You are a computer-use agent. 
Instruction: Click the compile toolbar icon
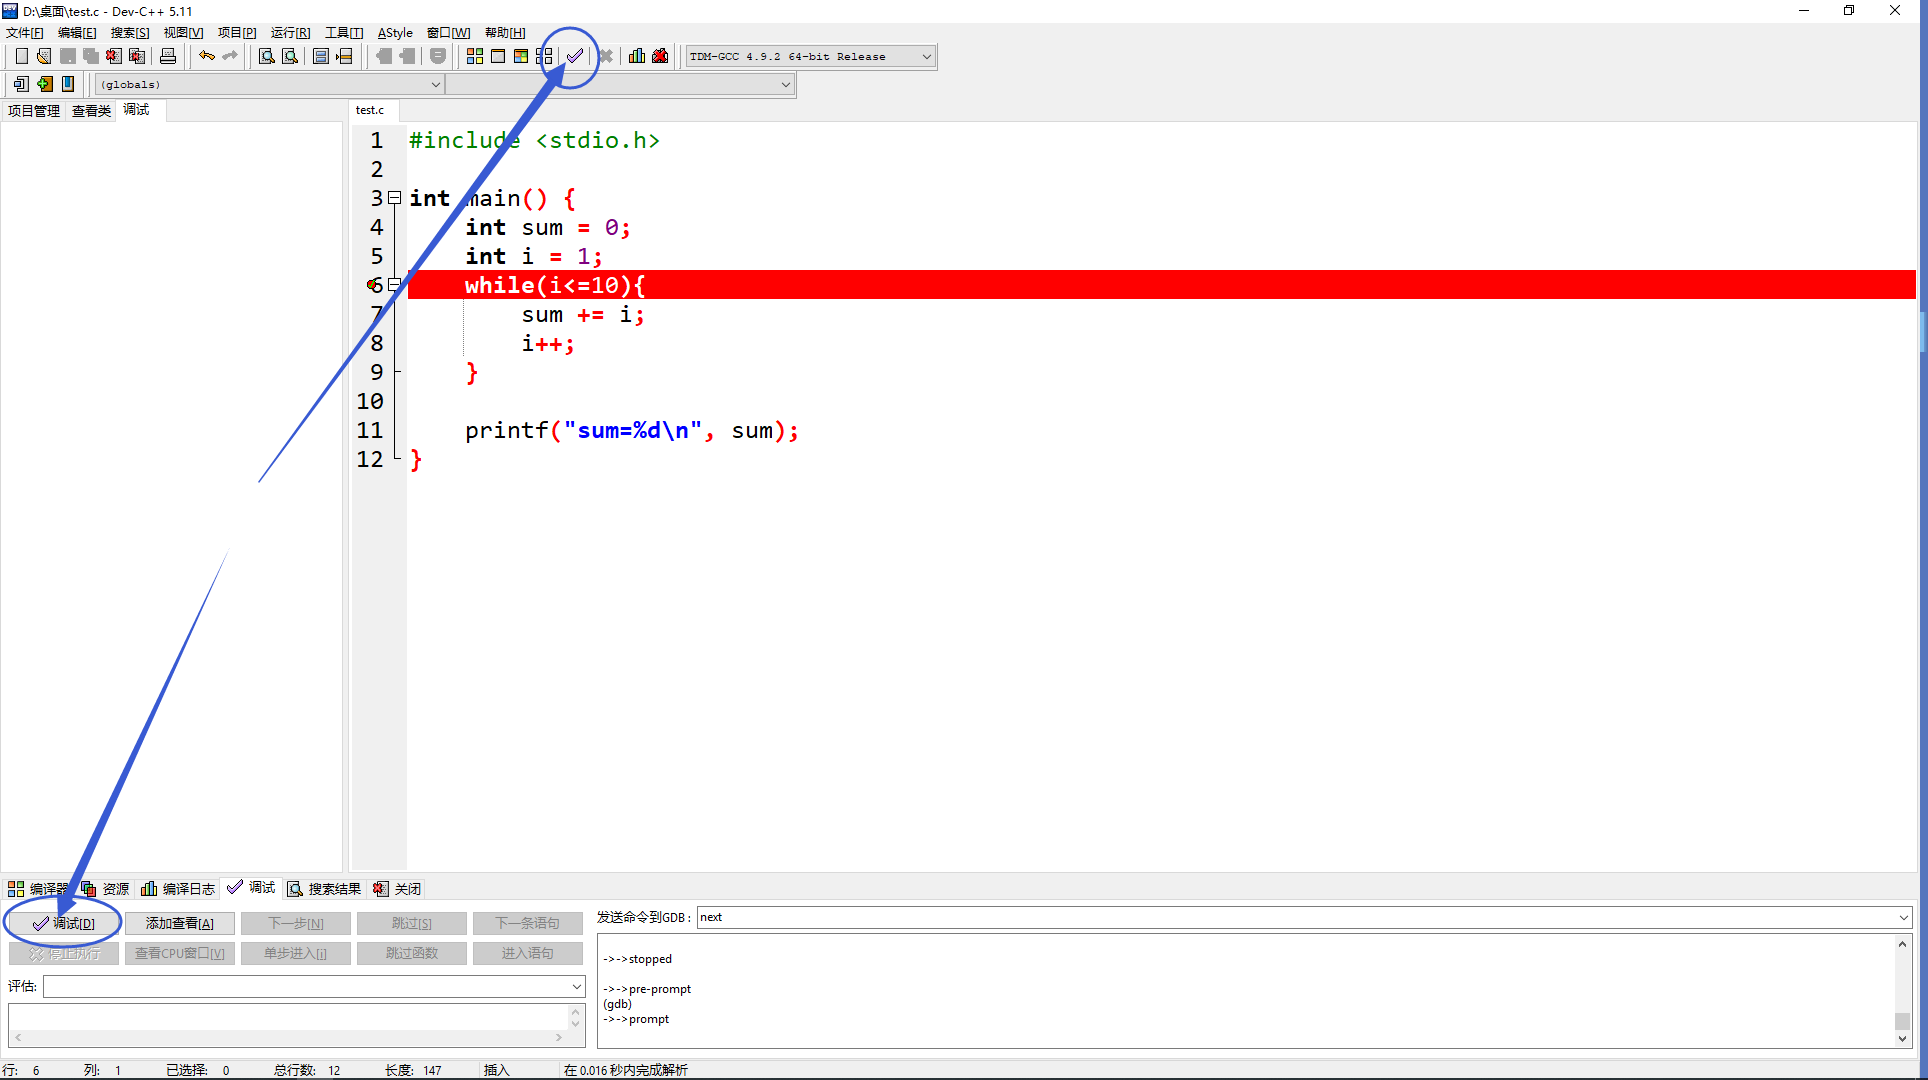click(x=475, y=56)
